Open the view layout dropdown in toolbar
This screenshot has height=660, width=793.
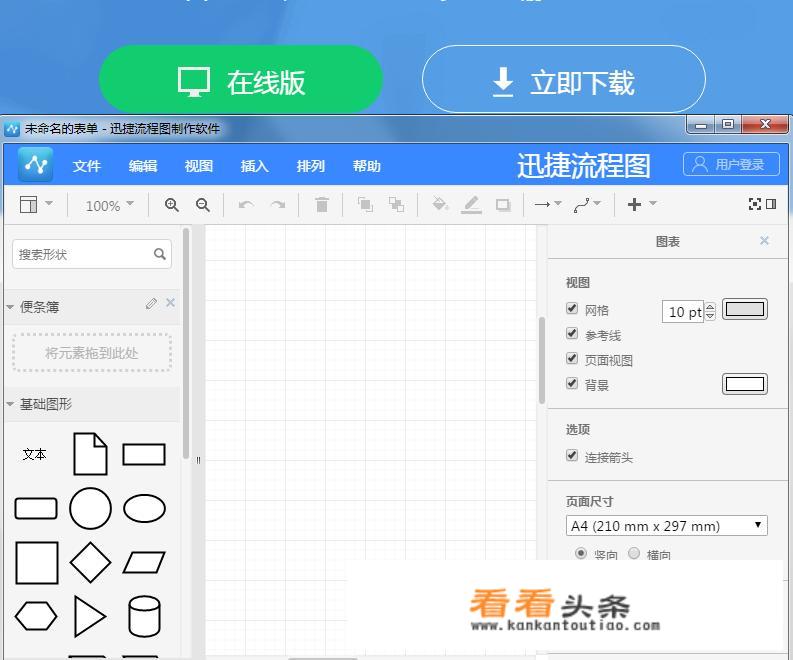click(36, 204)
